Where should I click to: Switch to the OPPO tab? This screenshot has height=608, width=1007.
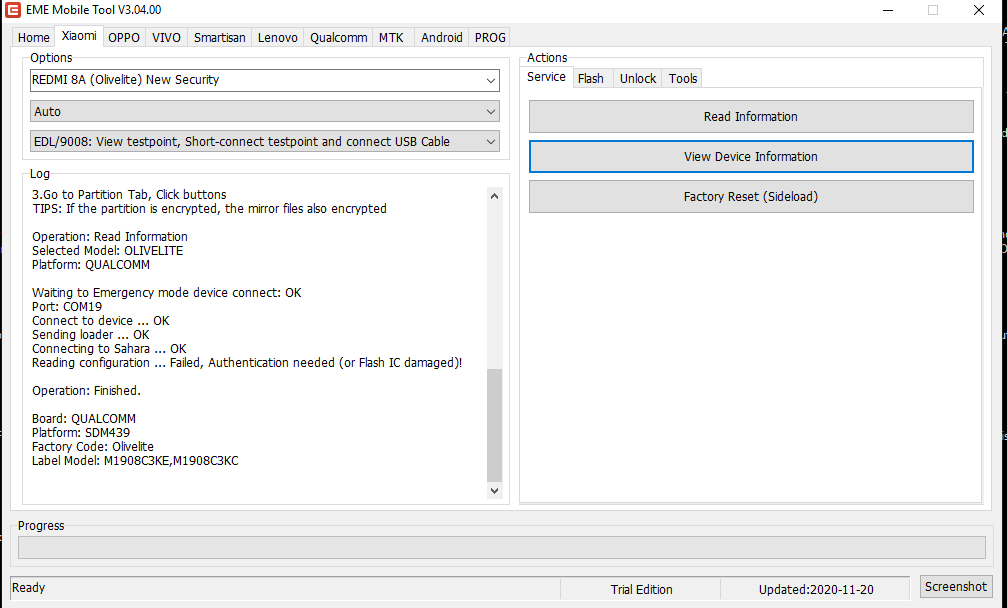tap(124, 37)
